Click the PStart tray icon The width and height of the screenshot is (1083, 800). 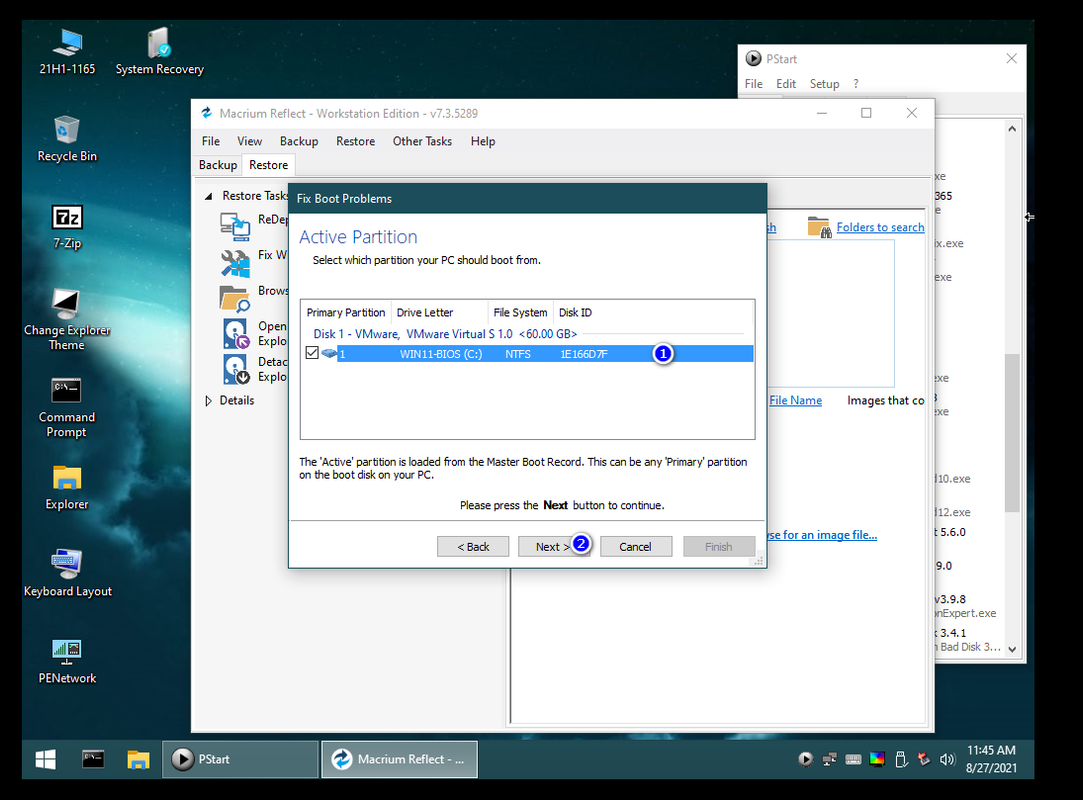pyautogui.click(x=805, y=759)
